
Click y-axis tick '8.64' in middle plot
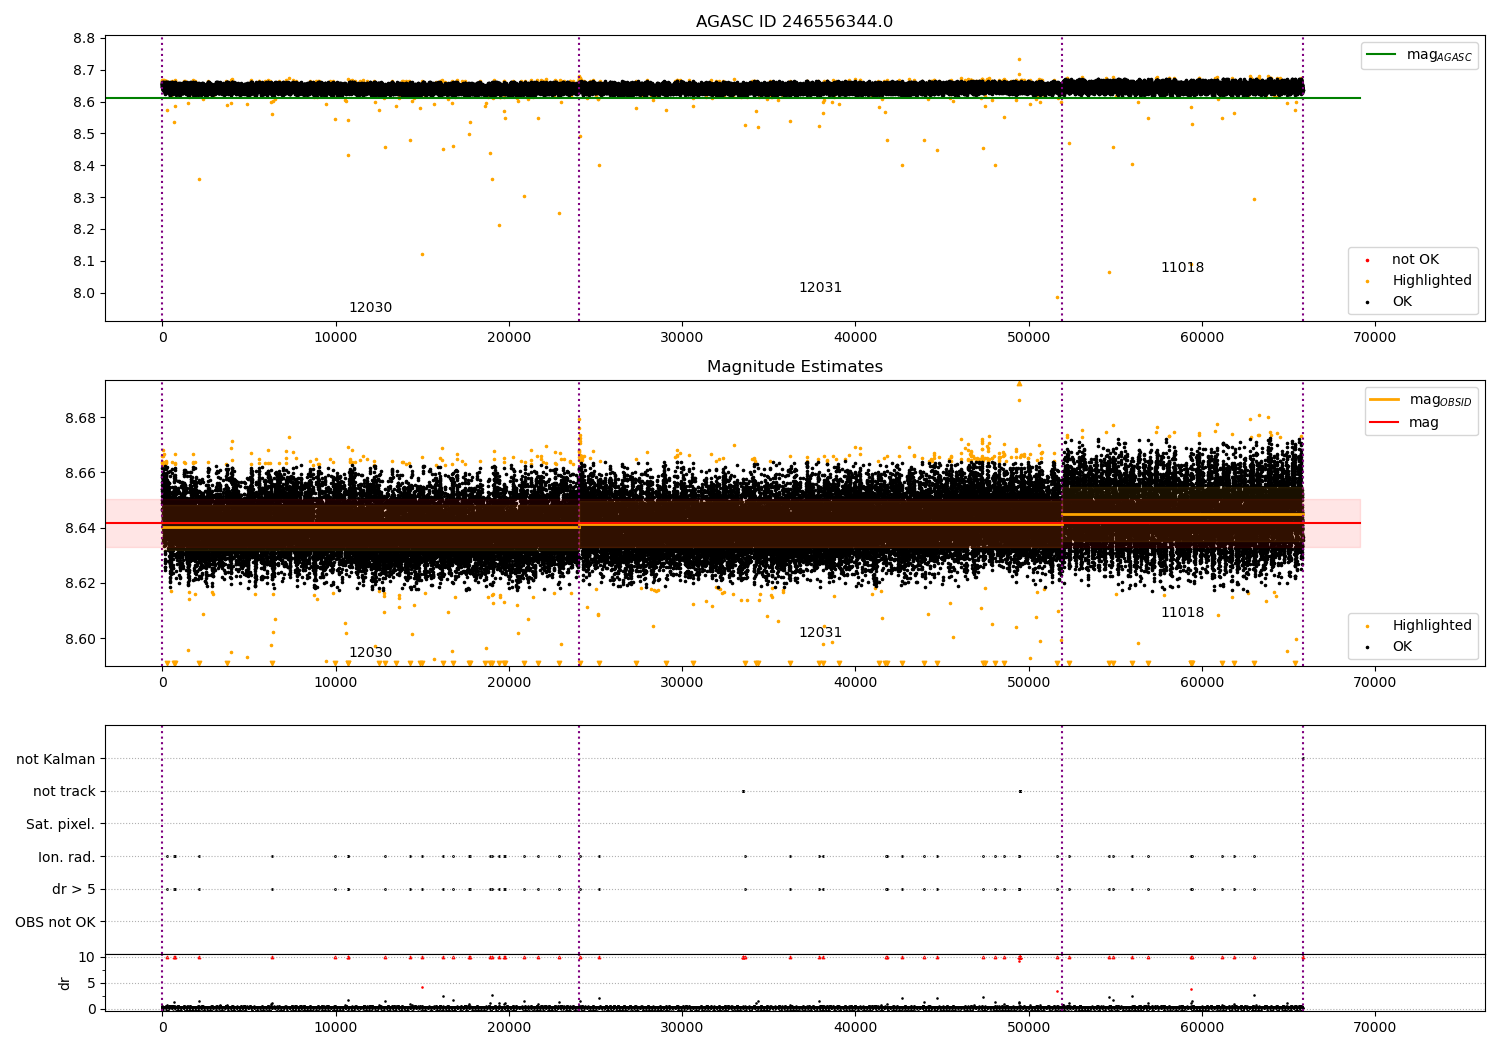tap(81, 528)
